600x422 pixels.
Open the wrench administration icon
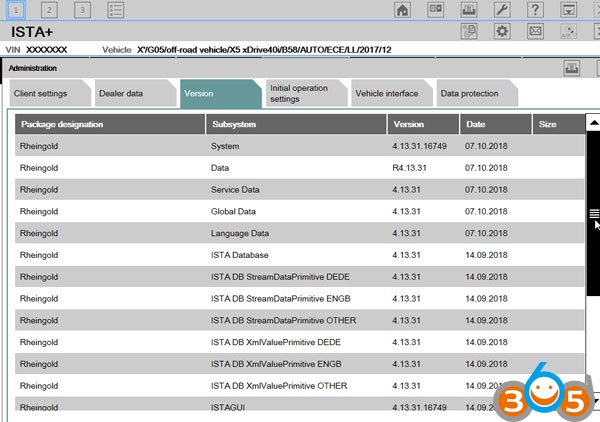point(502,10)
